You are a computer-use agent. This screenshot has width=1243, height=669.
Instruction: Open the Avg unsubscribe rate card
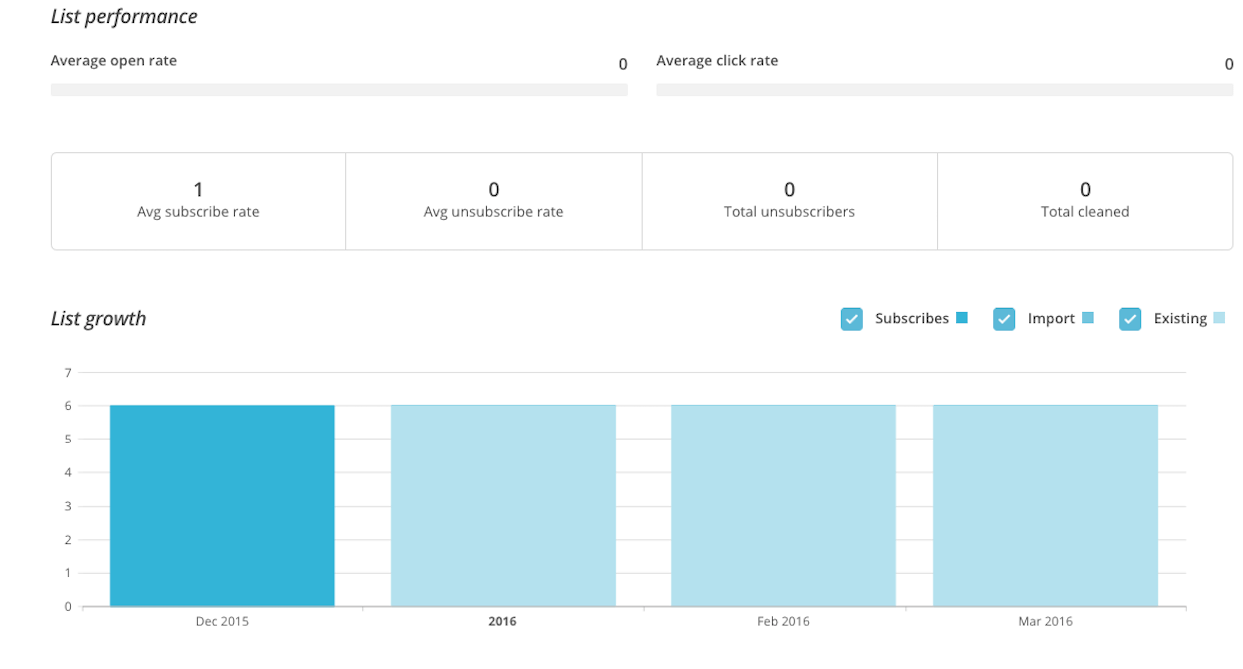493,201
